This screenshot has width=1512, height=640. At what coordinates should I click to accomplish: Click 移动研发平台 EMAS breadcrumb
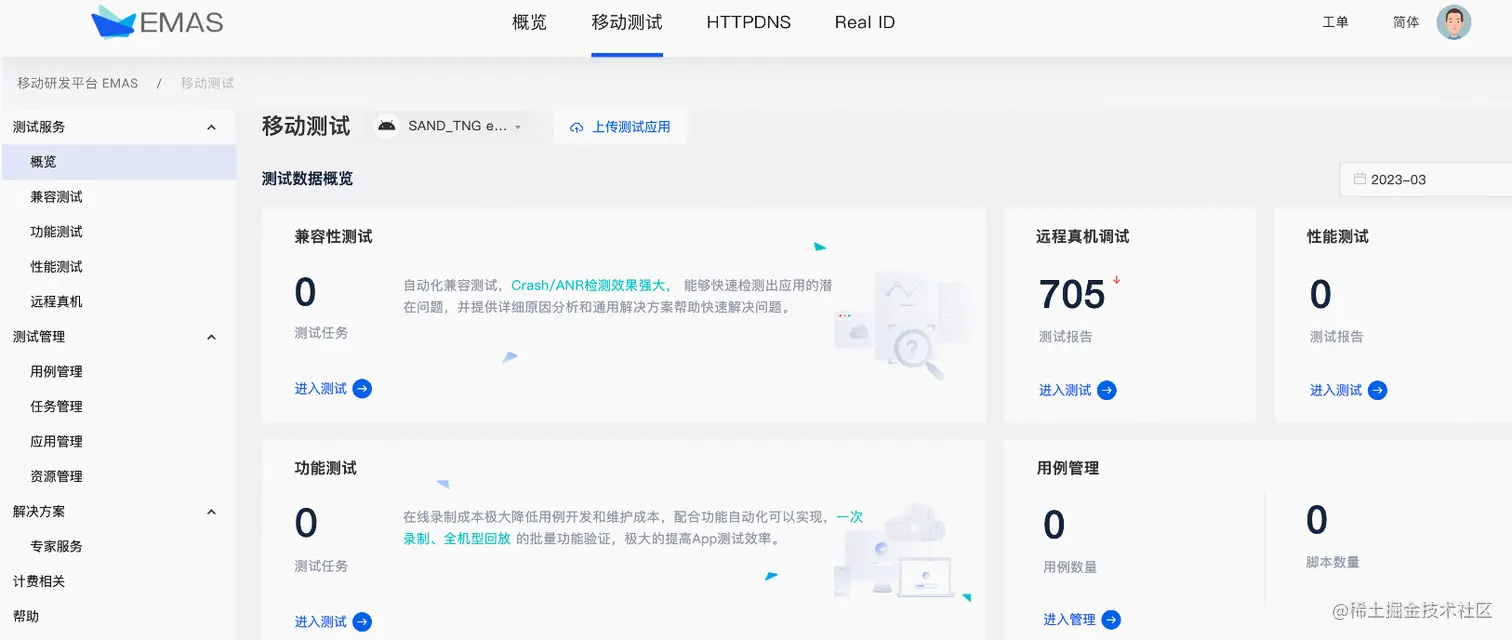point(77,83)
